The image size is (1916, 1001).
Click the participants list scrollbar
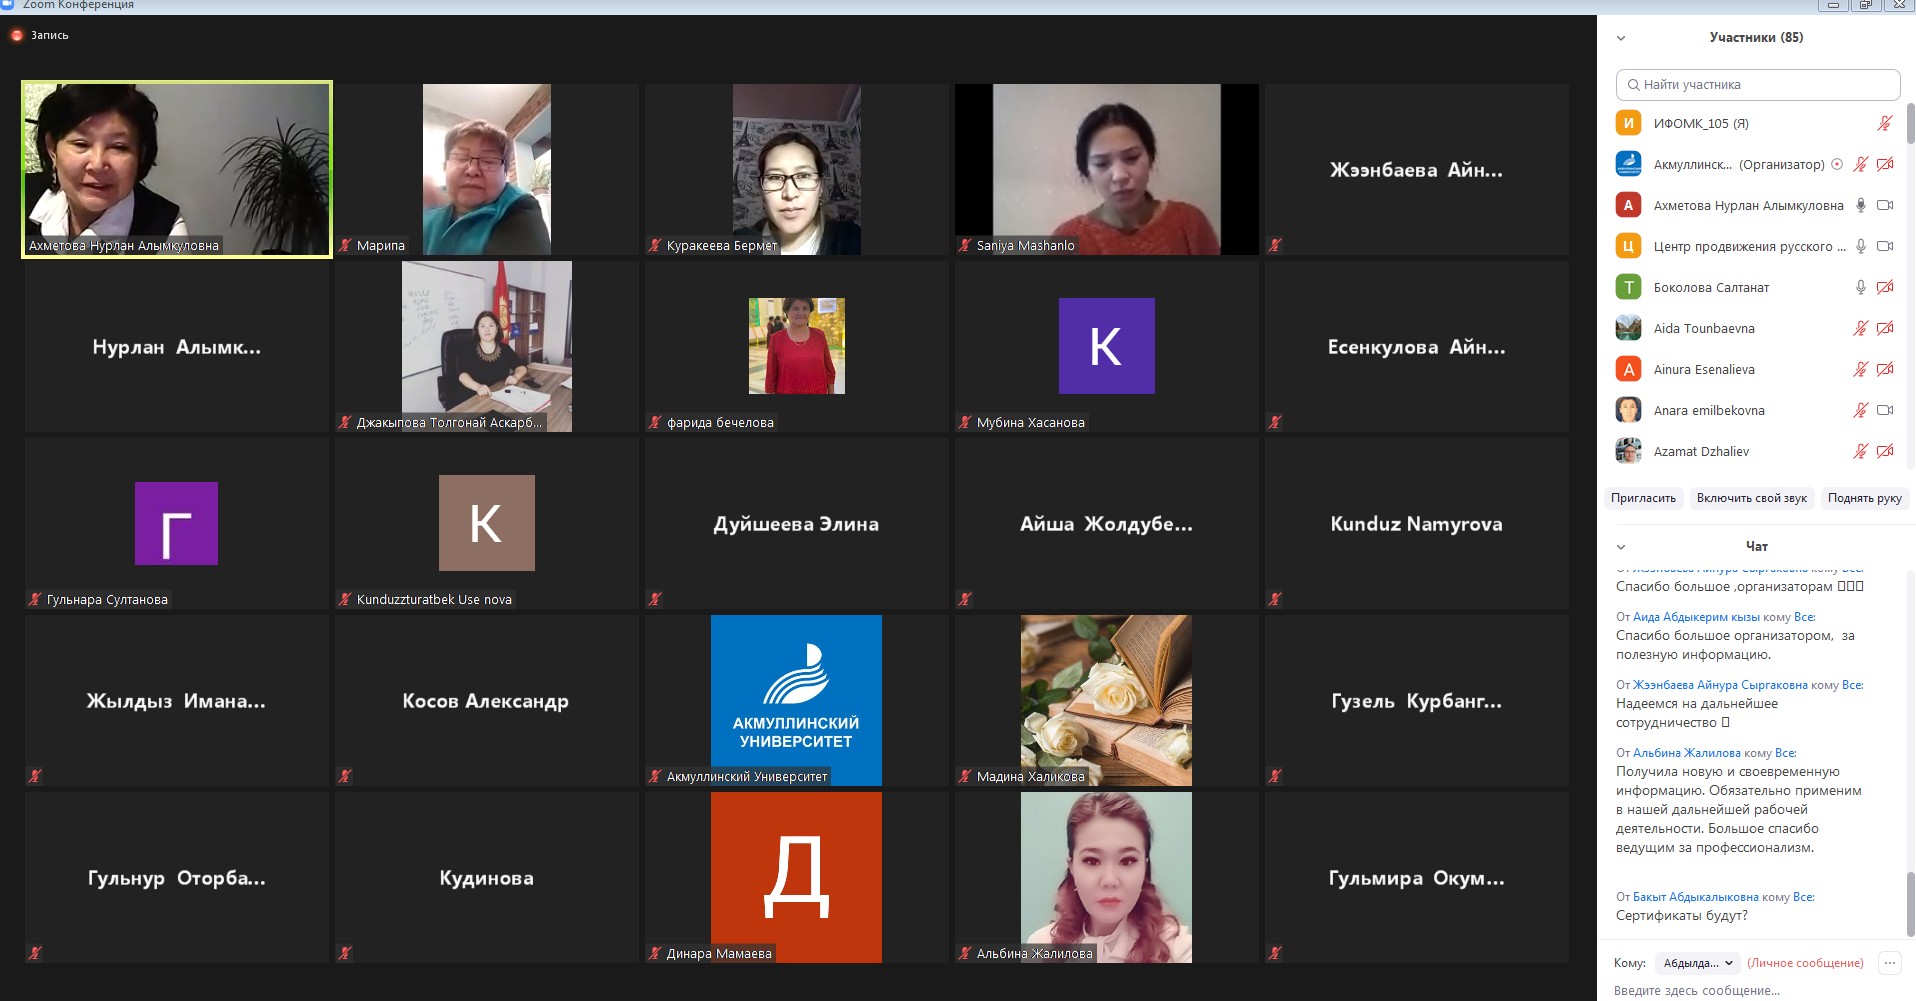pyautogui.click(x=1910, y=125)
